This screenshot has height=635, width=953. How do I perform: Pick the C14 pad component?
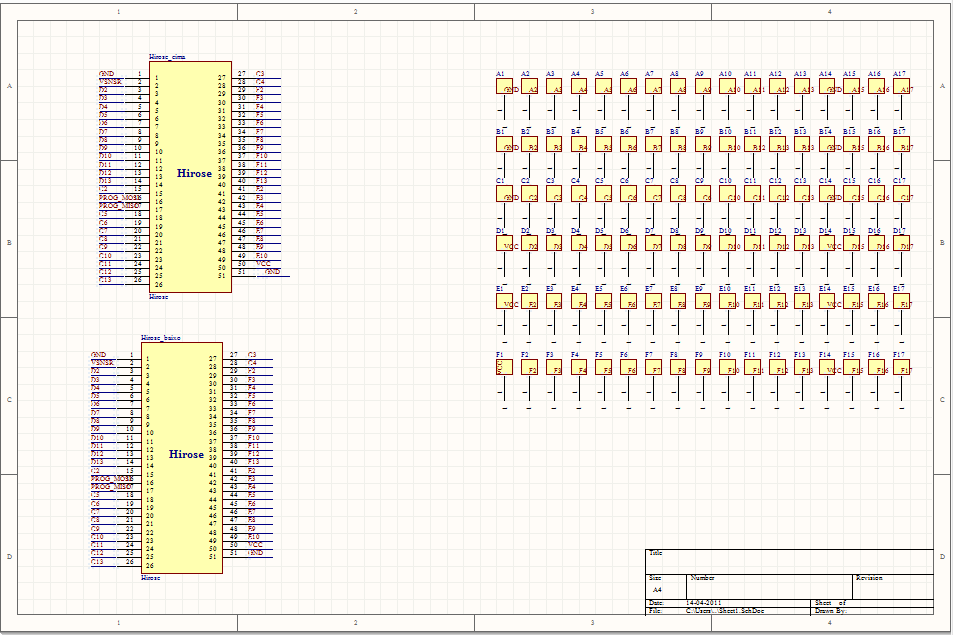[x=827, y=194]
